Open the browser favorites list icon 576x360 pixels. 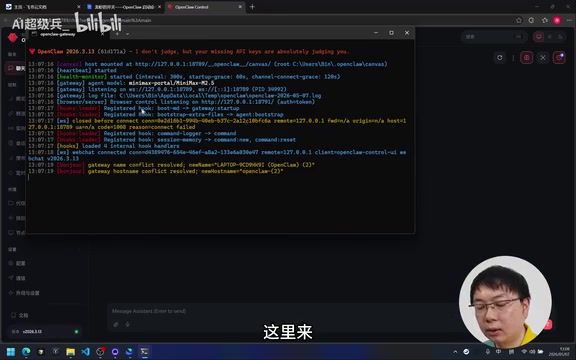point(544,20)
